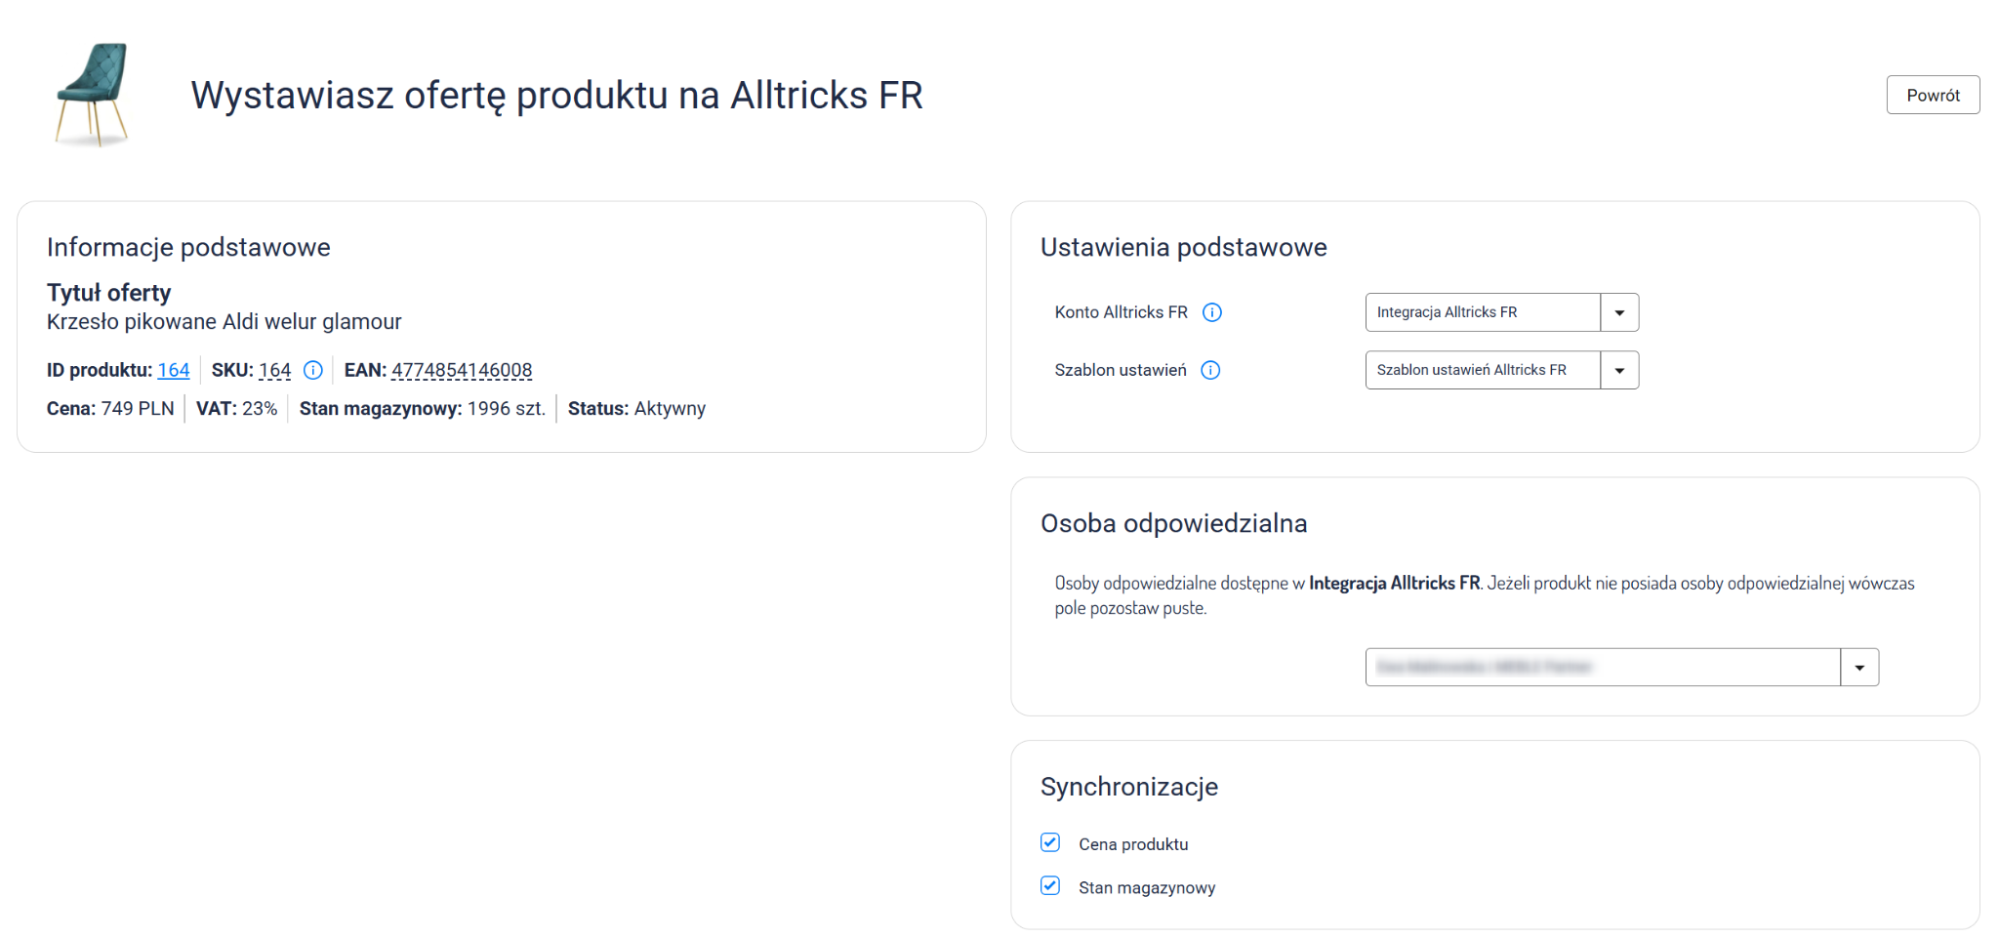The image size is (1999, 948).
Task: Open the Integracja Alltricks FR account dropdown
Action: pos(1482,312)
